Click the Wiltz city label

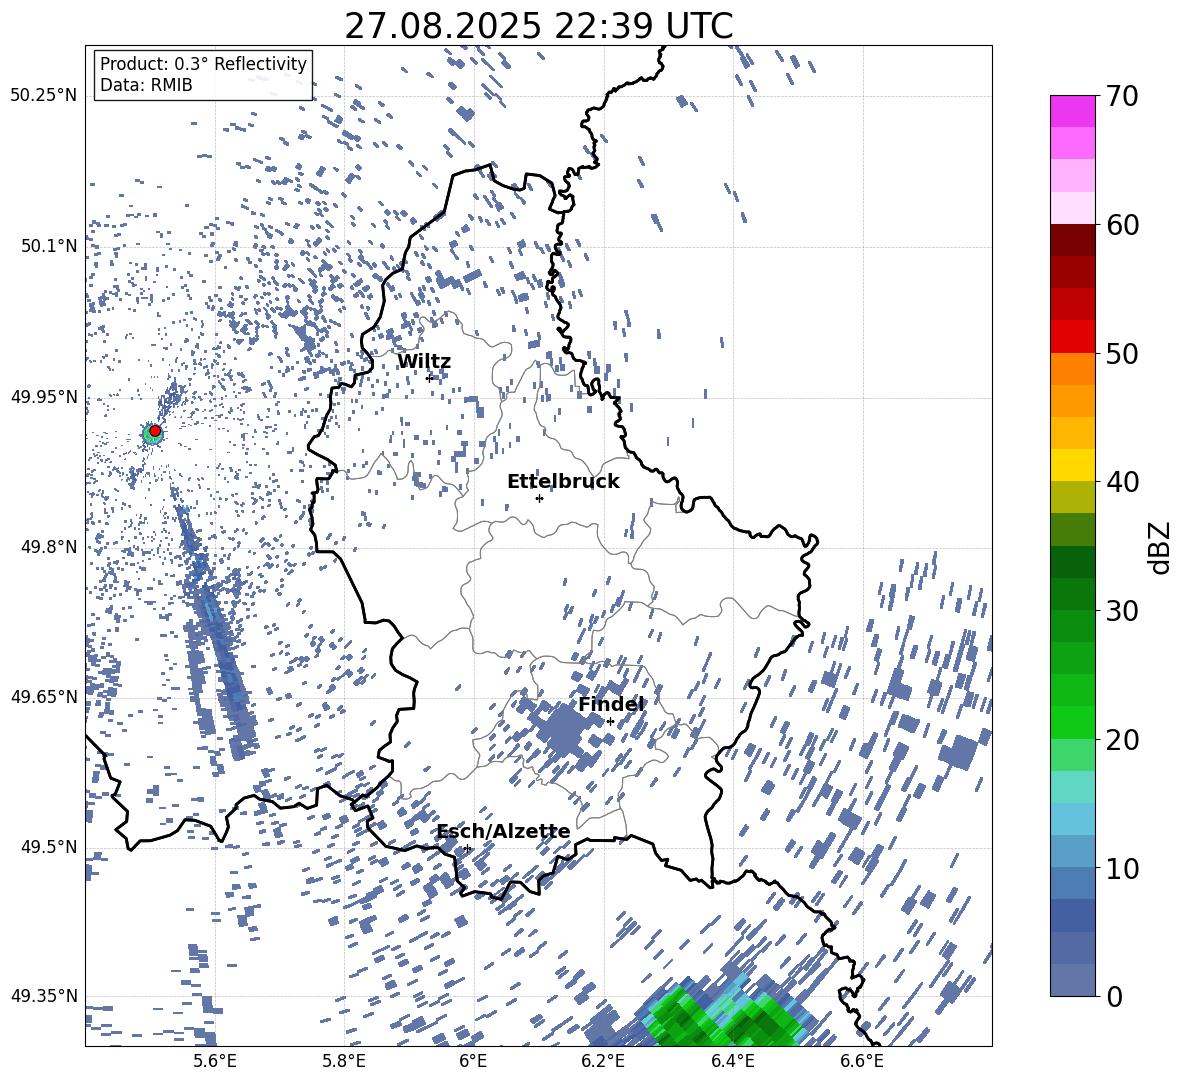click(424, 362)
